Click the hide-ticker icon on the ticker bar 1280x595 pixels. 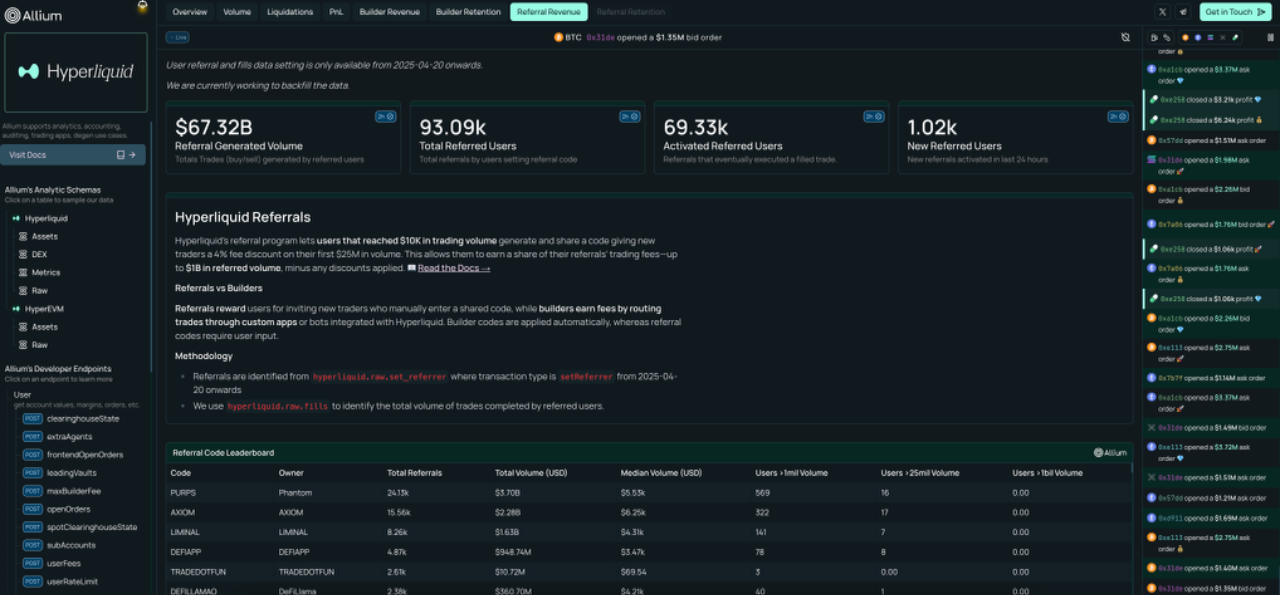point(1125,37)
